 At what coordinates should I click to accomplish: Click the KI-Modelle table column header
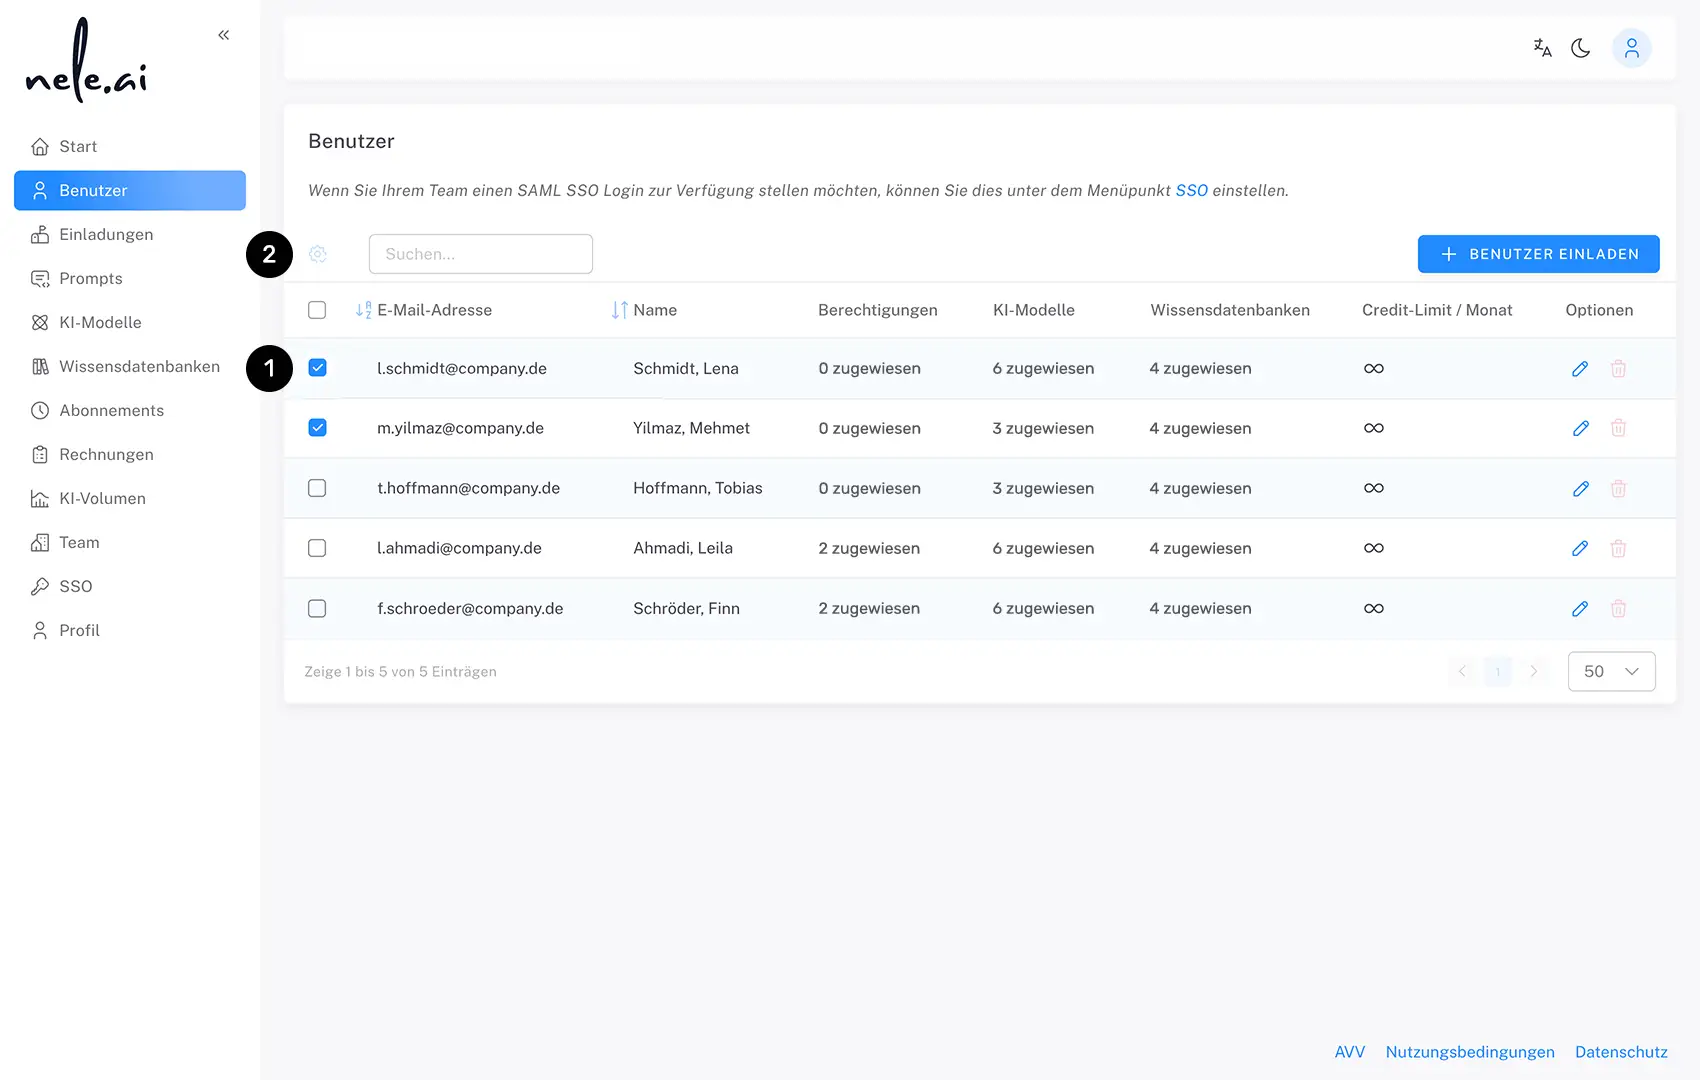pyautogui.click(x=1034, y=310)
